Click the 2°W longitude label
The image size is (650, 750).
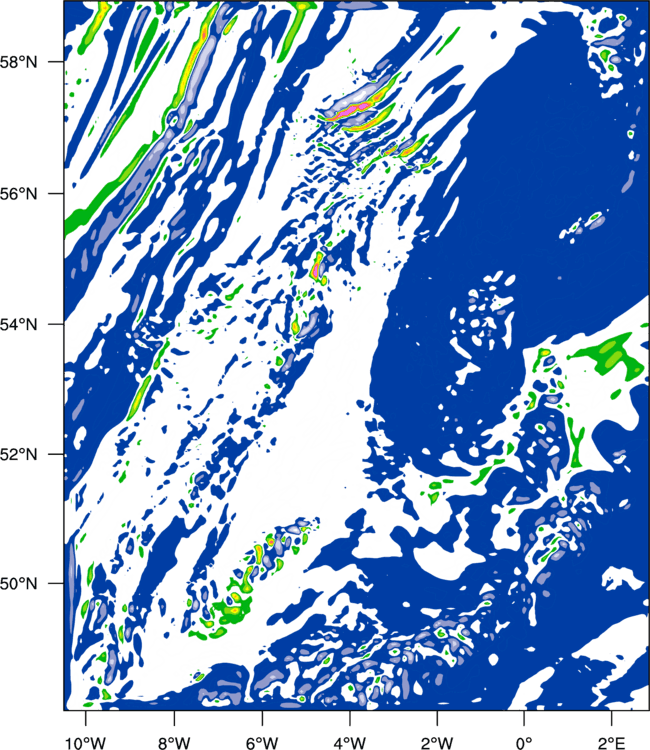(437, 742)
